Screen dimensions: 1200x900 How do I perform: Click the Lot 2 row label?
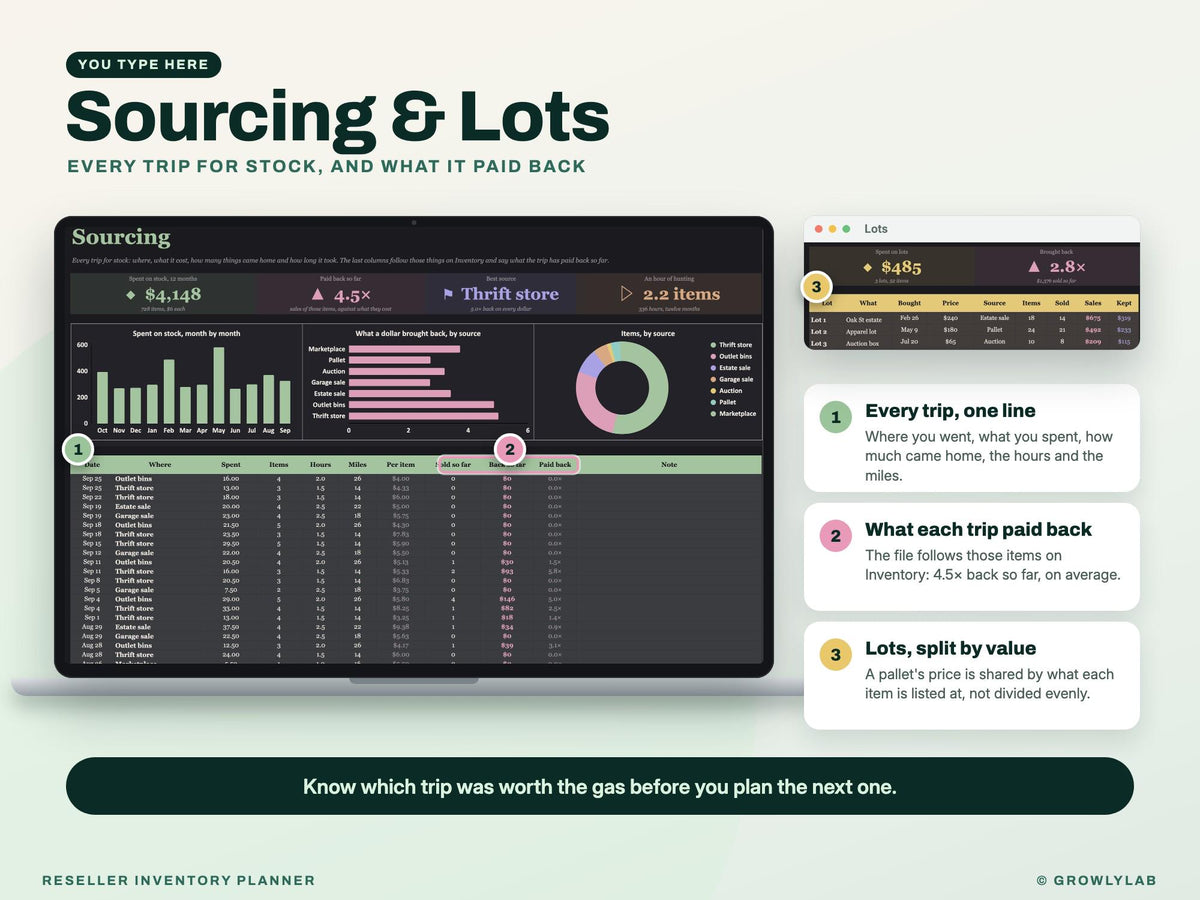click(x=819, y=331)
